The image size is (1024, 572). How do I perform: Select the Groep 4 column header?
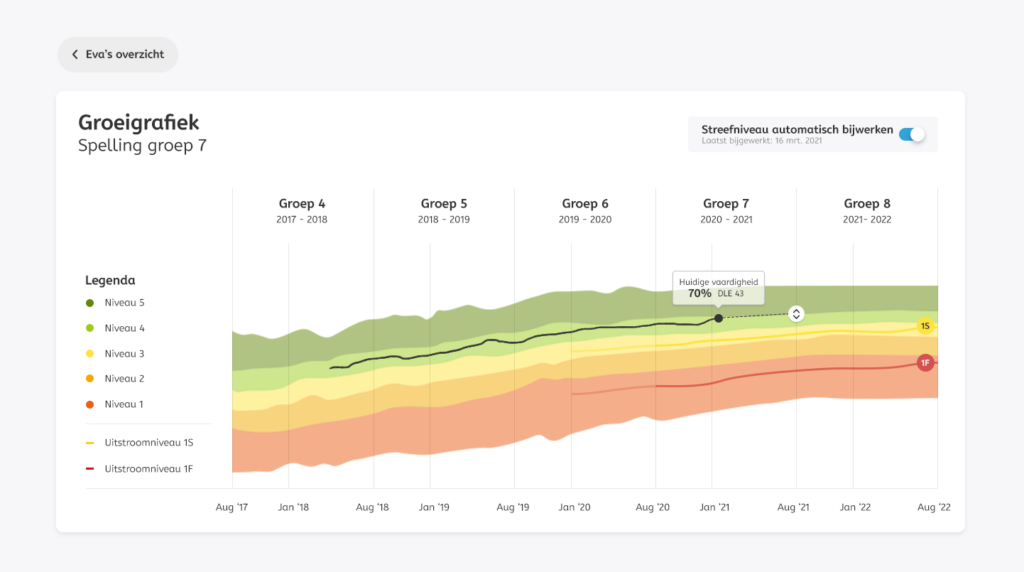pos(302,210)
